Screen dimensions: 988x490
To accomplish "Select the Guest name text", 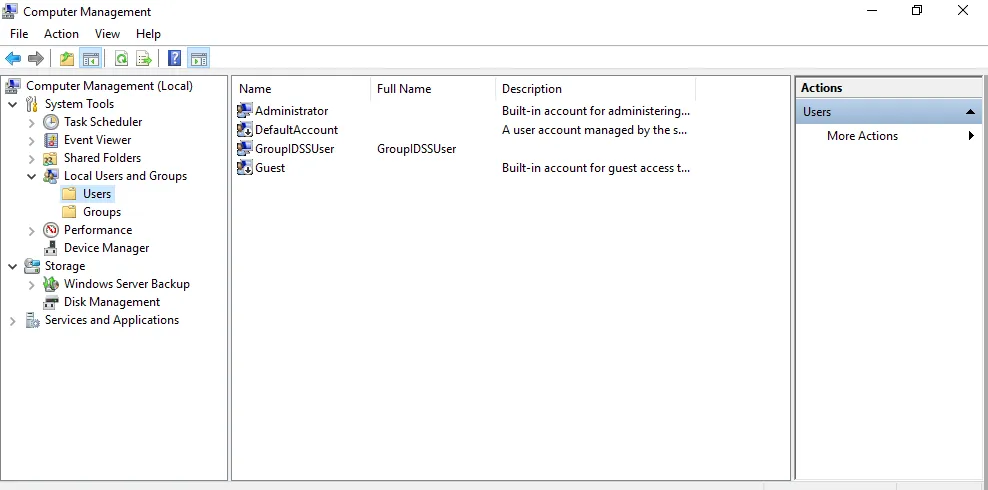I will pos(270,168).
